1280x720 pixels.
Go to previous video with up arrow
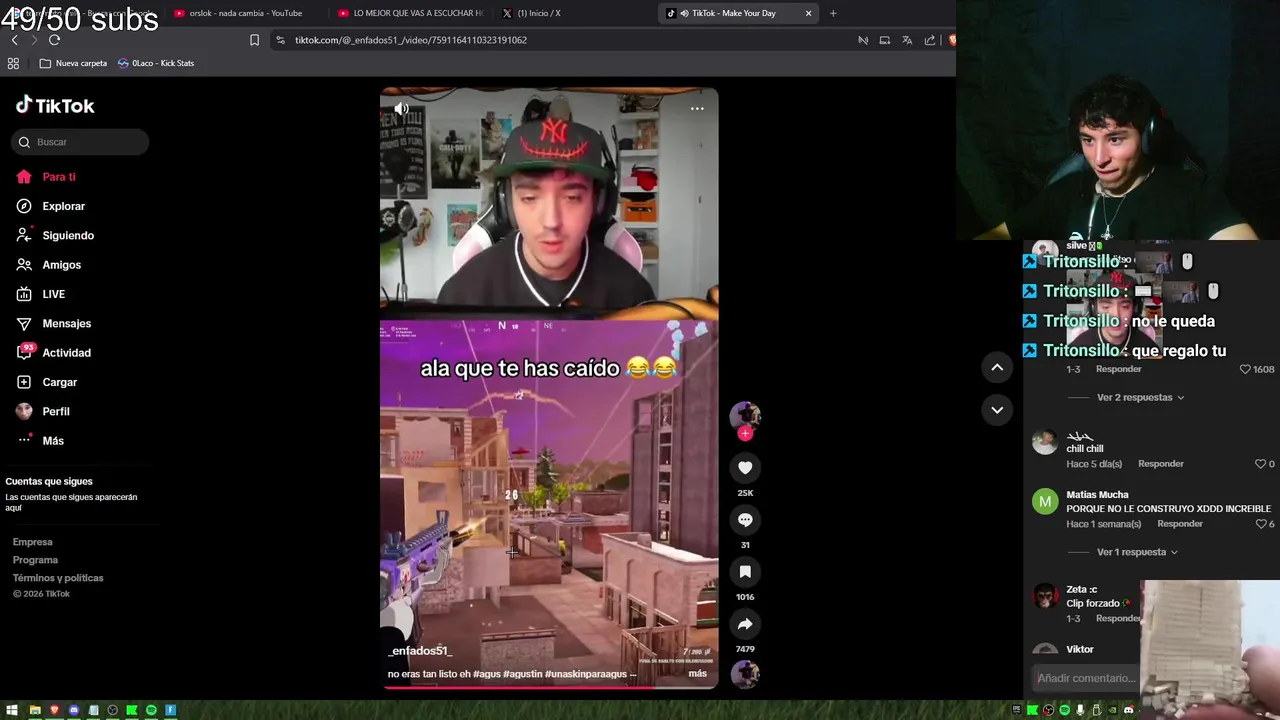click(997, 368)
